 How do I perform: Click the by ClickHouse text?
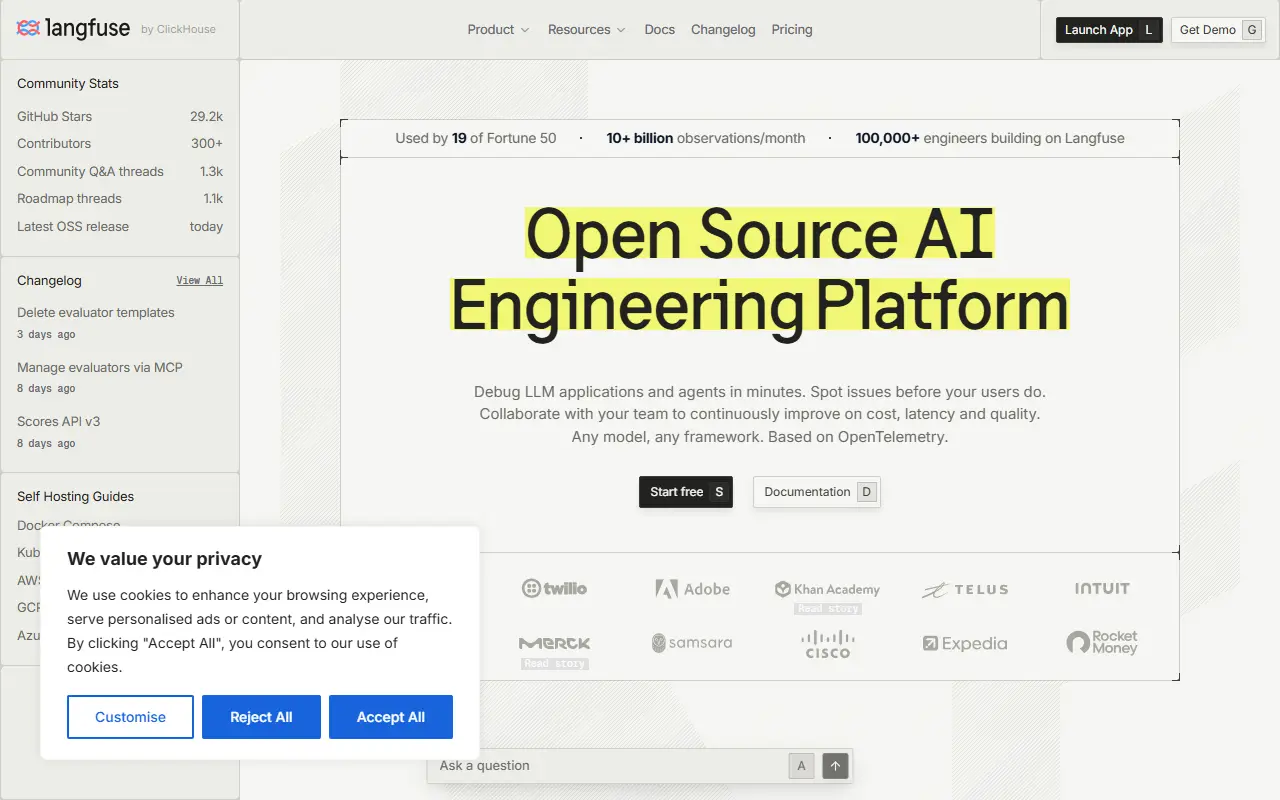pos(178,30)
